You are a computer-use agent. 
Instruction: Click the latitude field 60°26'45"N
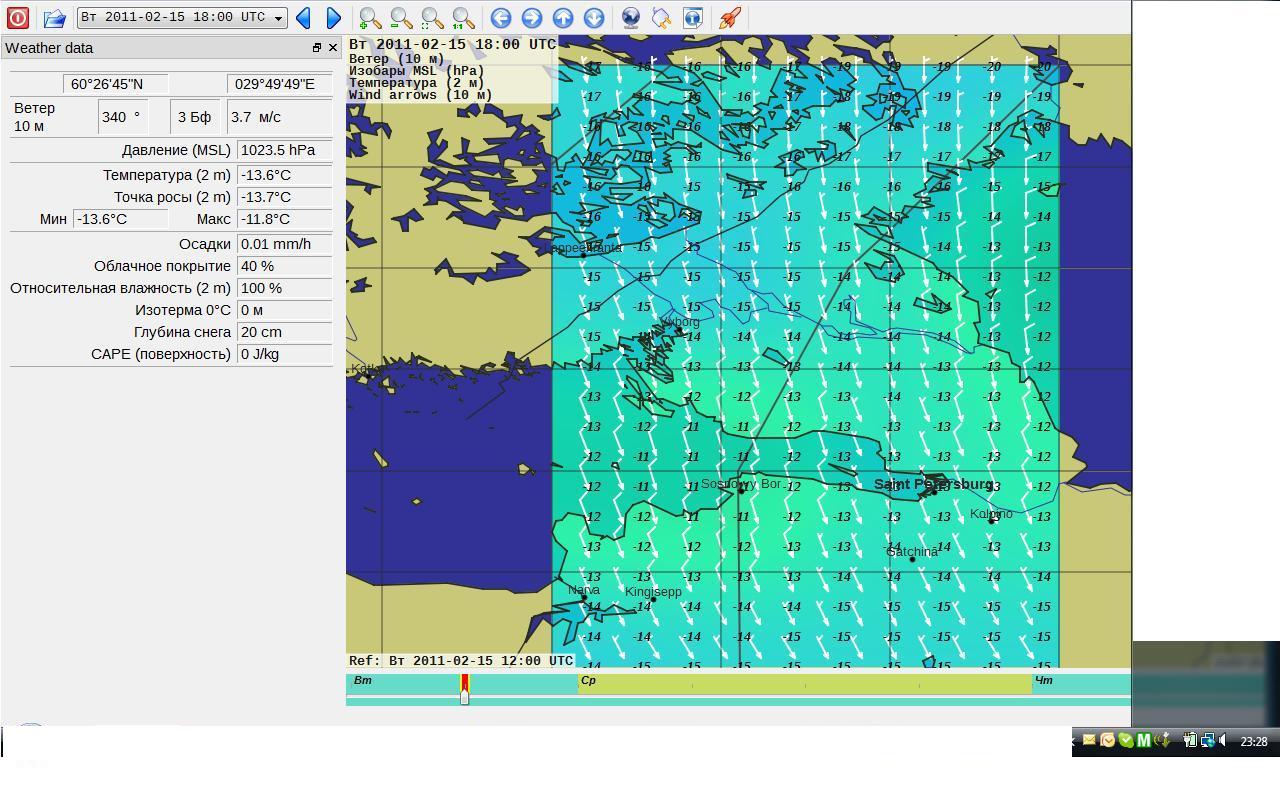click(116, 84)
